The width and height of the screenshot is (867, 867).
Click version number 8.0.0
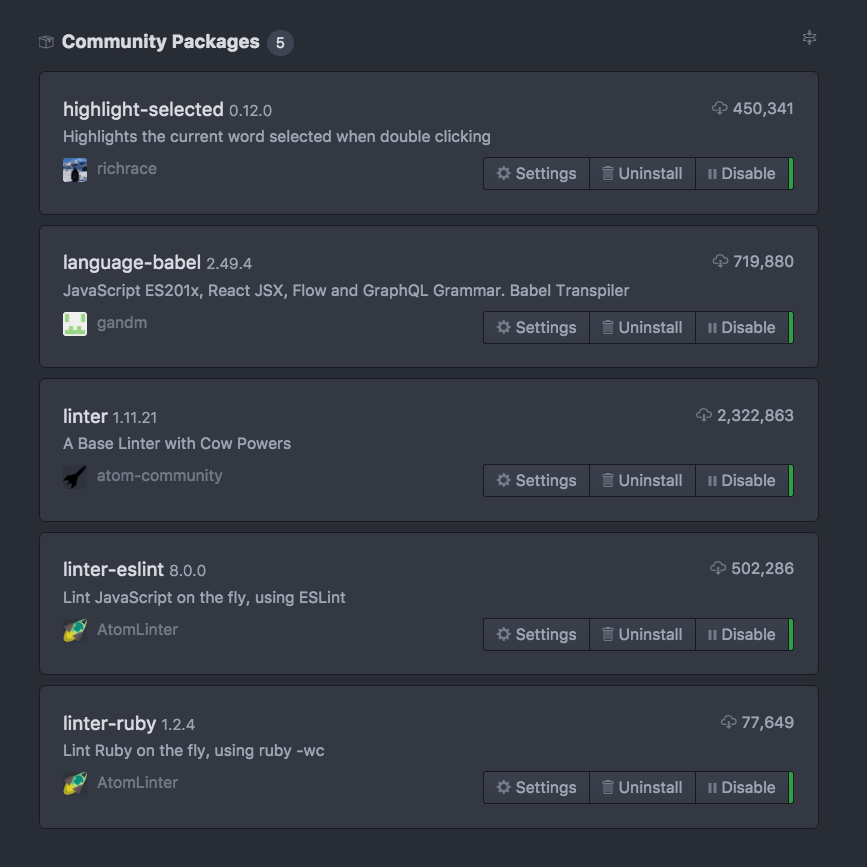[187, 571]
